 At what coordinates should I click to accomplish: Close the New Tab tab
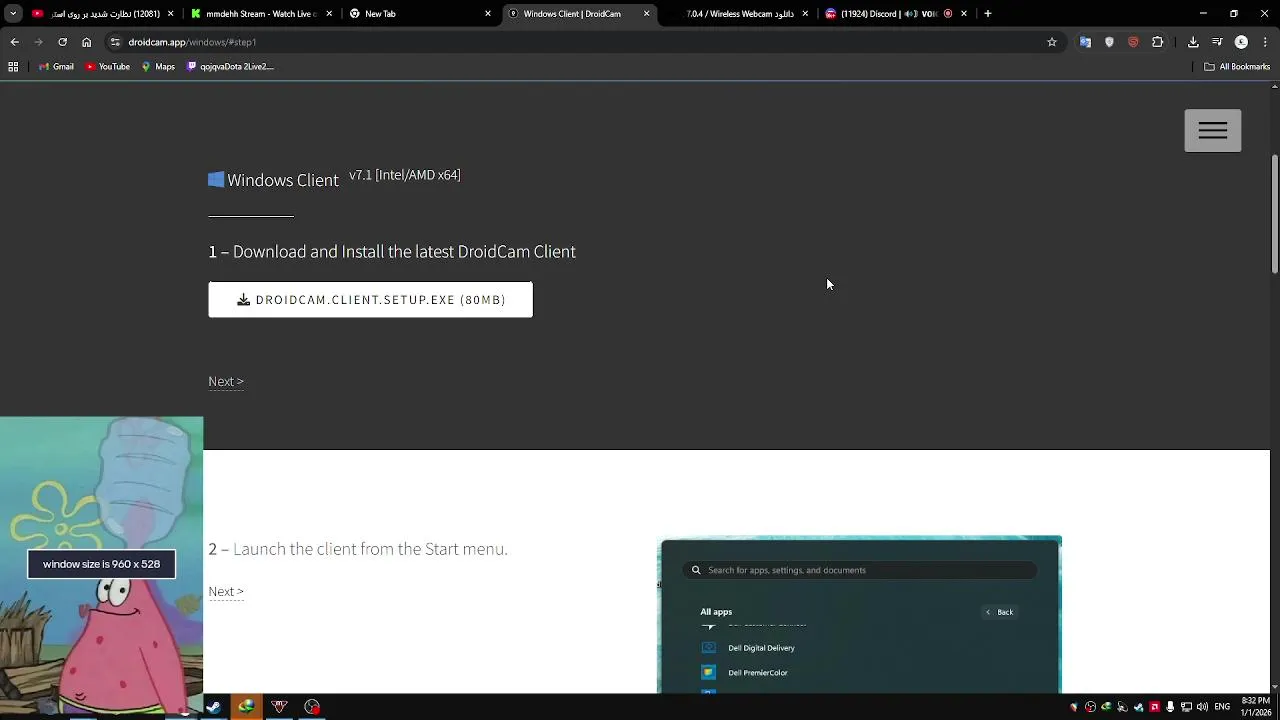(x=488, y=14)
